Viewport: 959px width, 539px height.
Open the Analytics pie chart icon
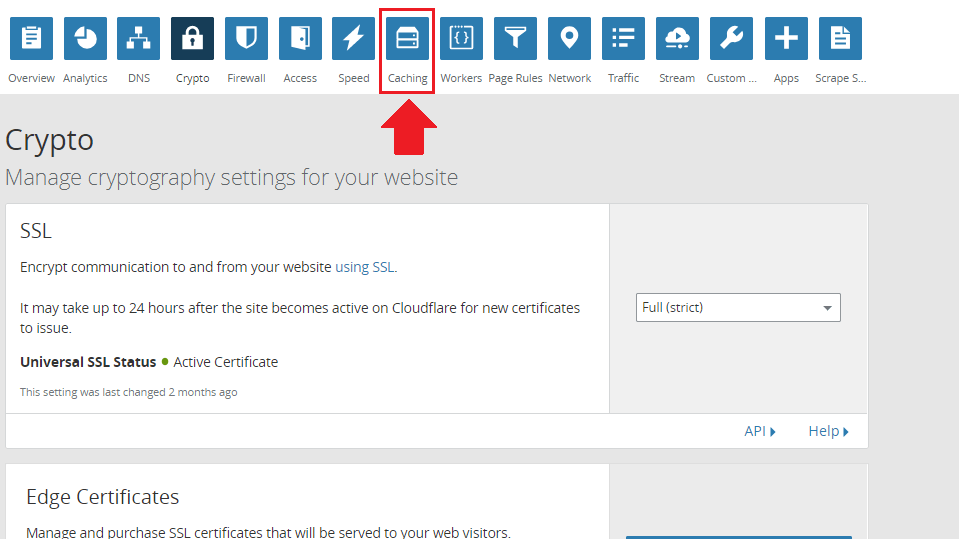(x=85, y=39)
